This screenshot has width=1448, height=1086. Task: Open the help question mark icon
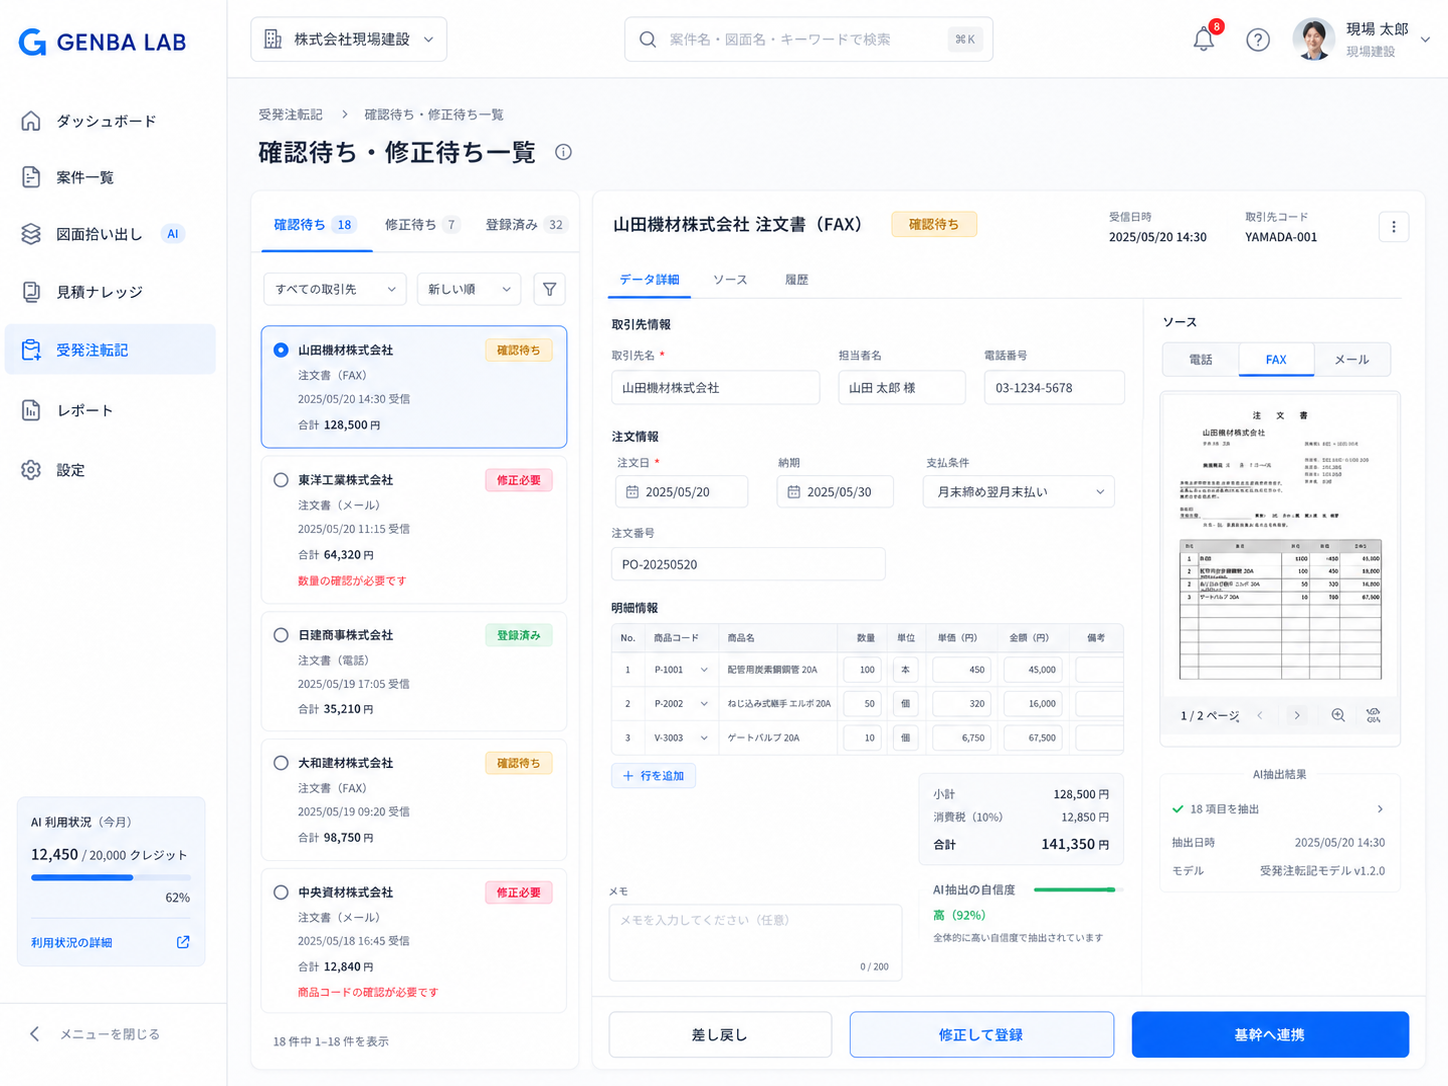click(1258, 40)
